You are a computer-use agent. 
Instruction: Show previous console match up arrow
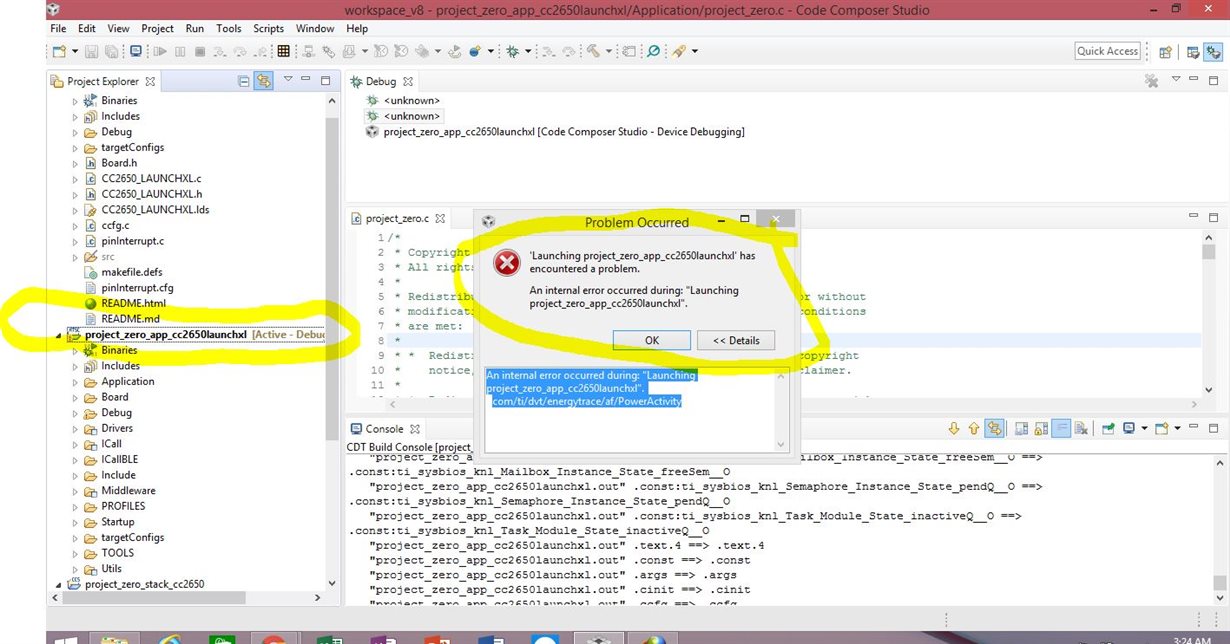[974, 429]
